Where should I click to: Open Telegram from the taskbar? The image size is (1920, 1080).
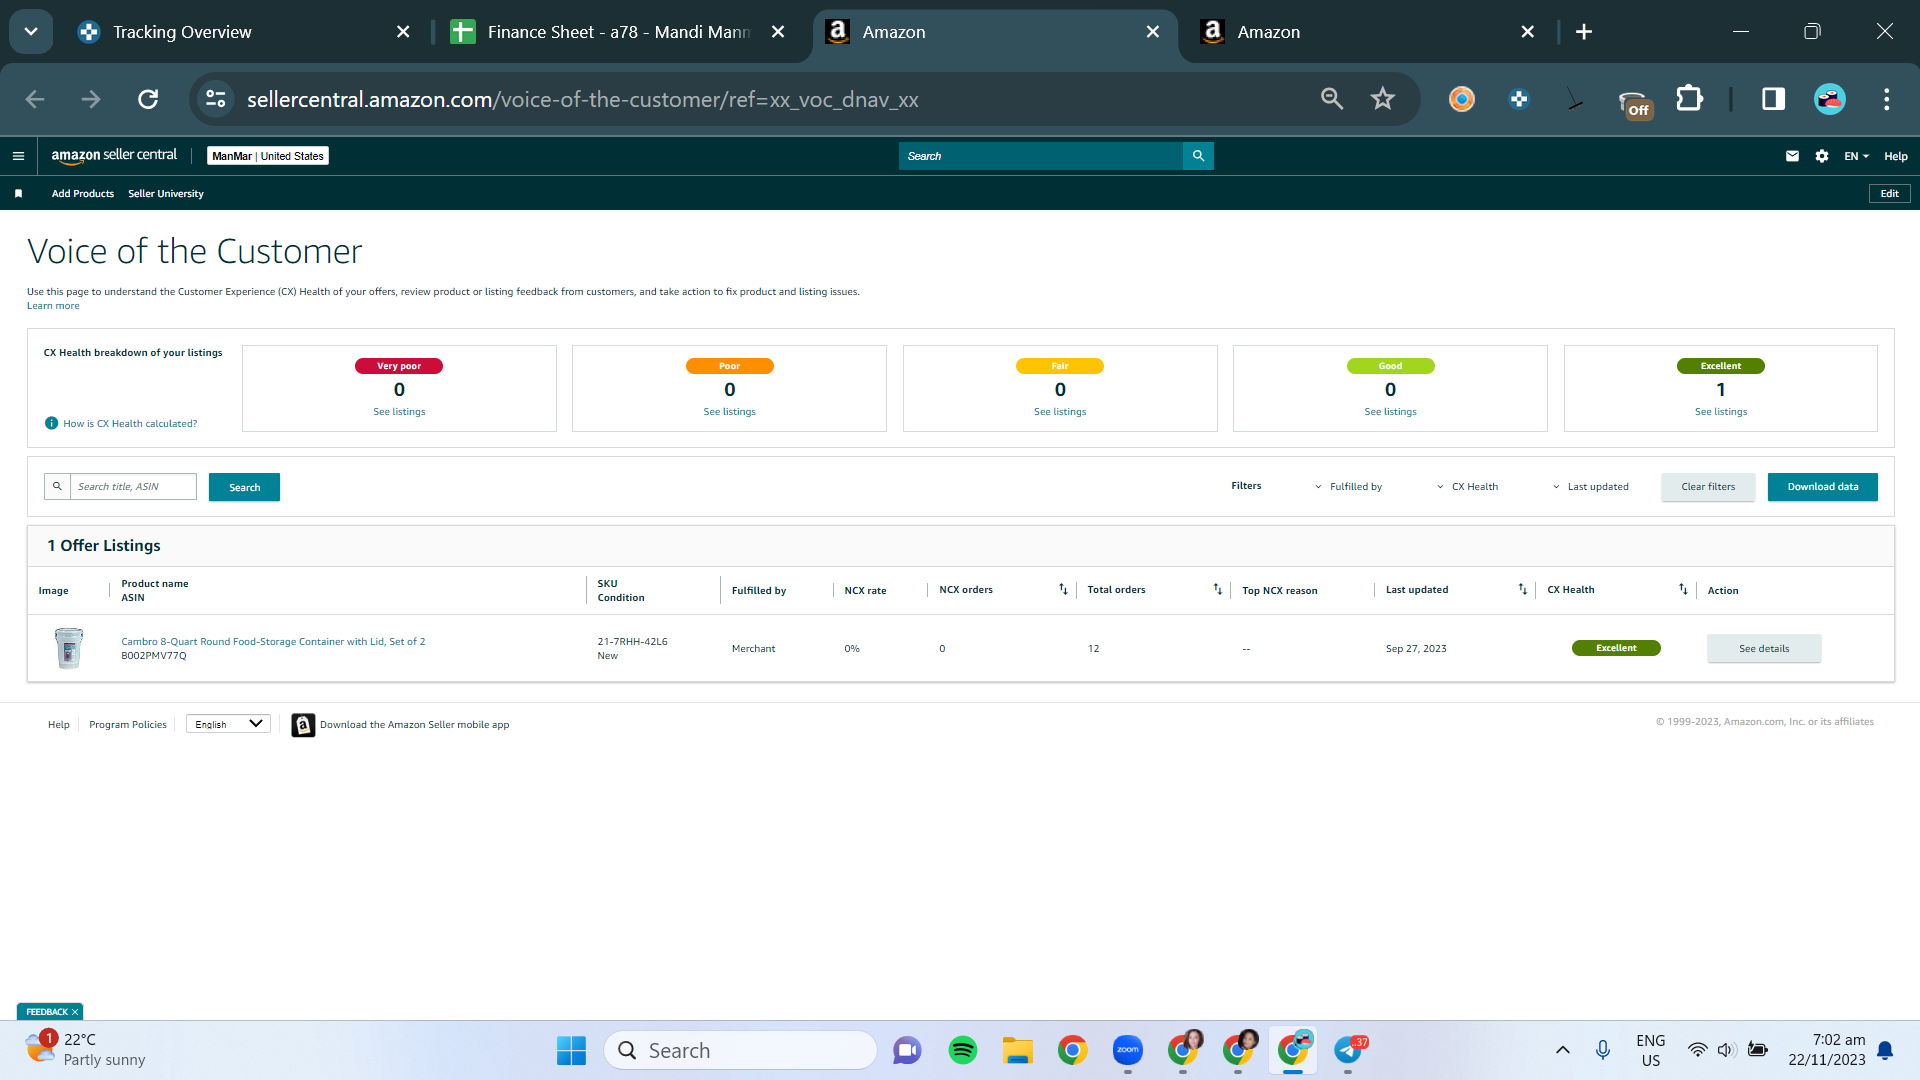(x=1348, y=1050)
